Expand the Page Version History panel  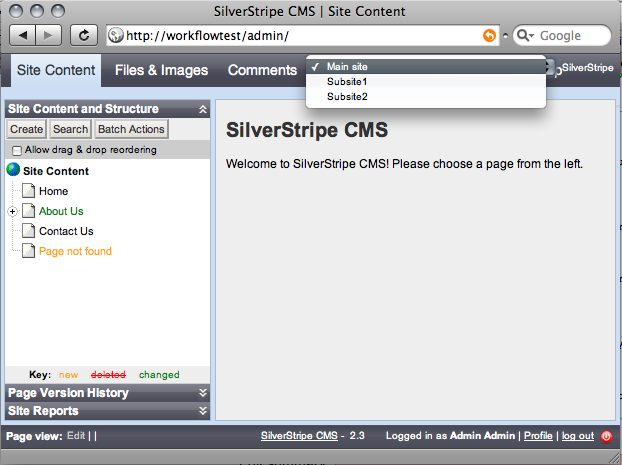(203, 393)
